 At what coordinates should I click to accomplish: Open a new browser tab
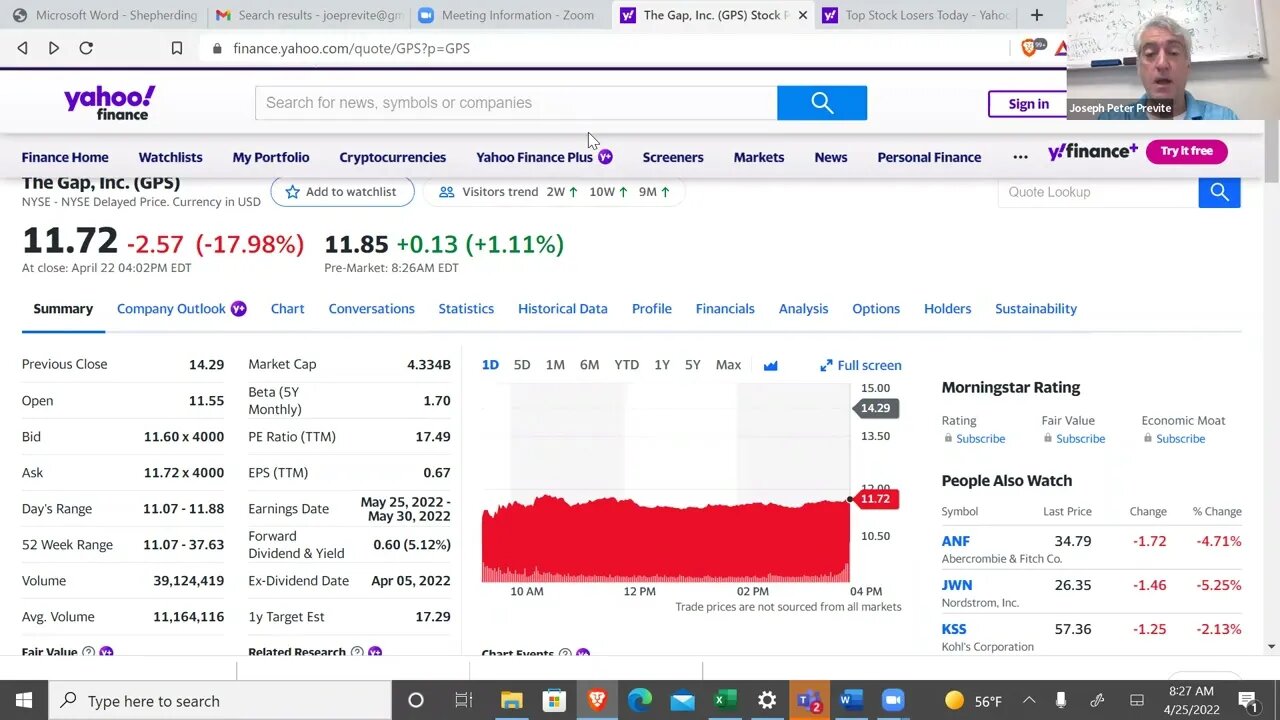click(1036, 15)
